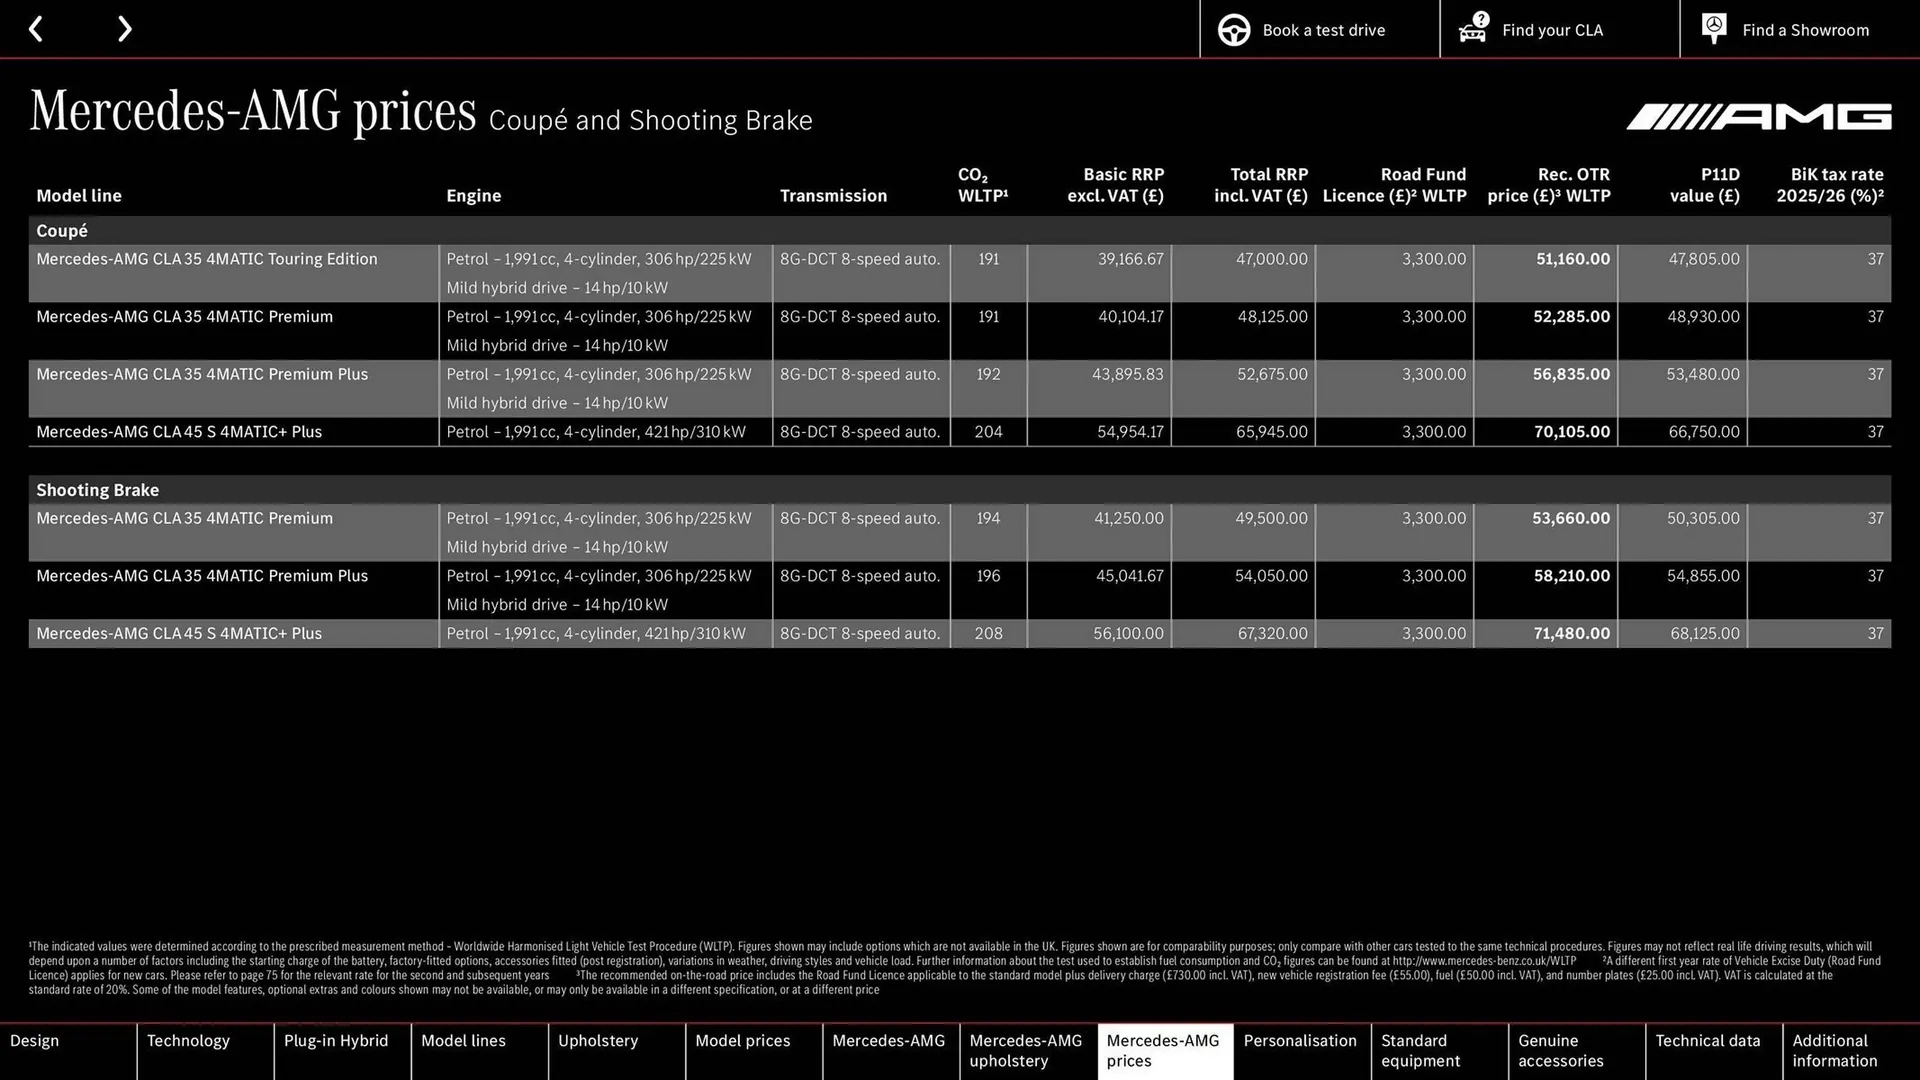Click the car question mark icon

tap(1472, 29)
